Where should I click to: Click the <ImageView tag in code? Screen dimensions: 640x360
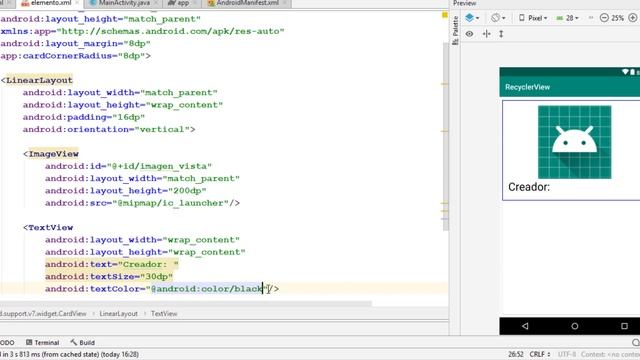point(51,154)
